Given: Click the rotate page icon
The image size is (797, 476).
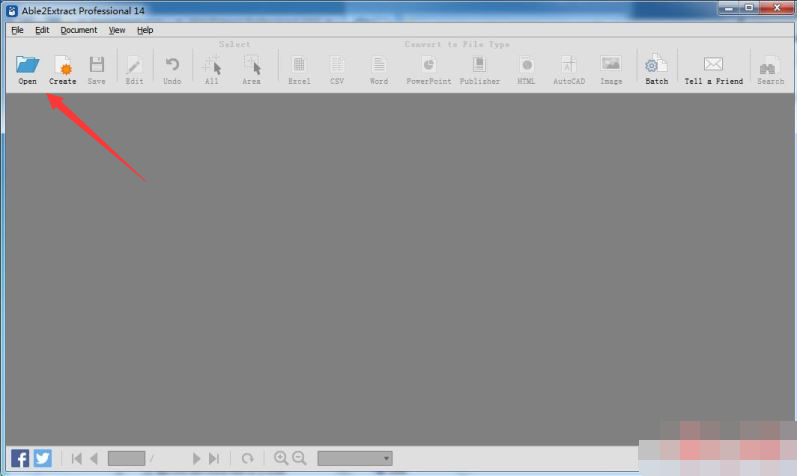Looking at the screenshot, I should point(248,459).
